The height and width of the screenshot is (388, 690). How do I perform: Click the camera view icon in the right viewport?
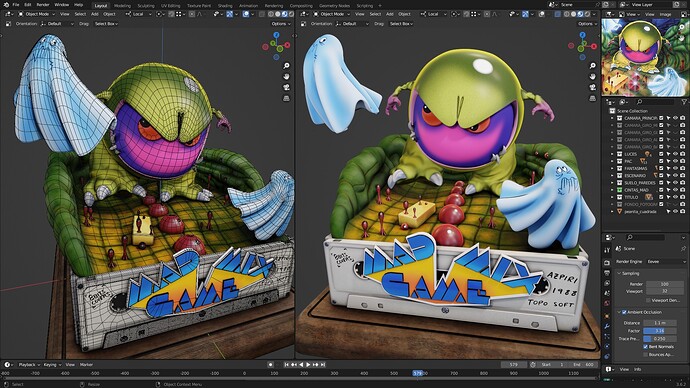coord(593,87)
